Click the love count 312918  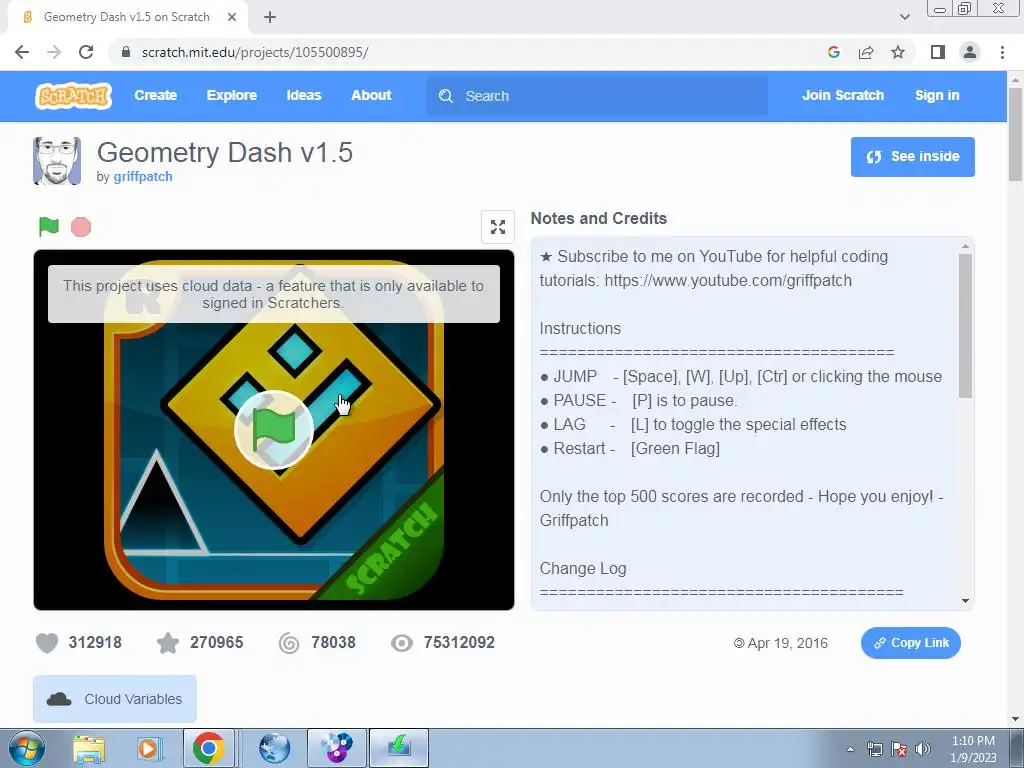click(95, 643)
